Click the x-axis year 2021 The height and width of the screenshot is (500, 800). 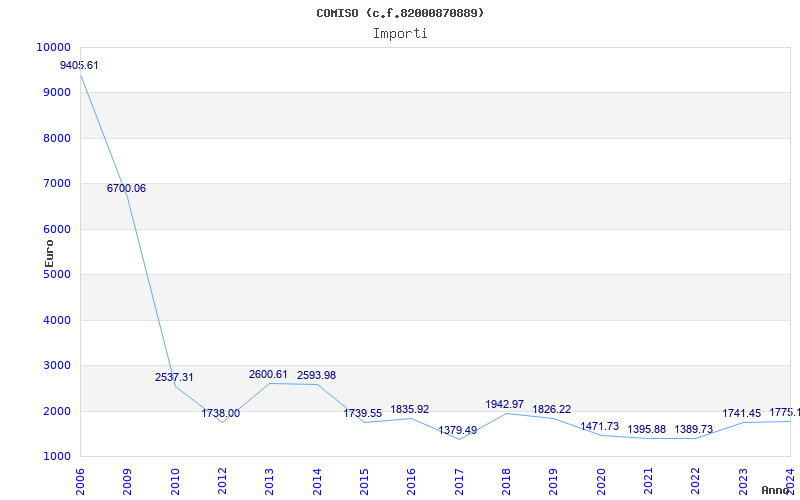[x=648, y=482]
